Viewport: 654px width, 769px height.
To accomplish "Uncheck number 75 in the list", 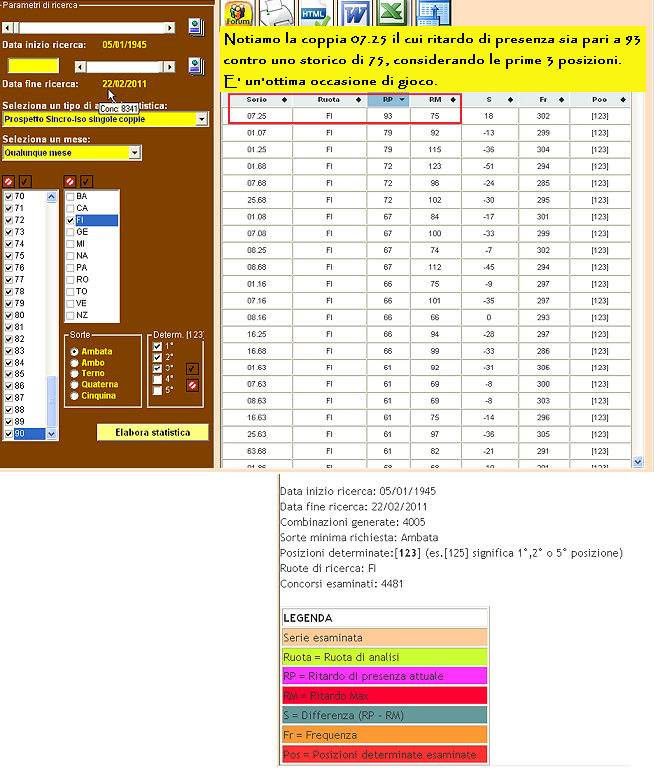I will click(10, 255).
